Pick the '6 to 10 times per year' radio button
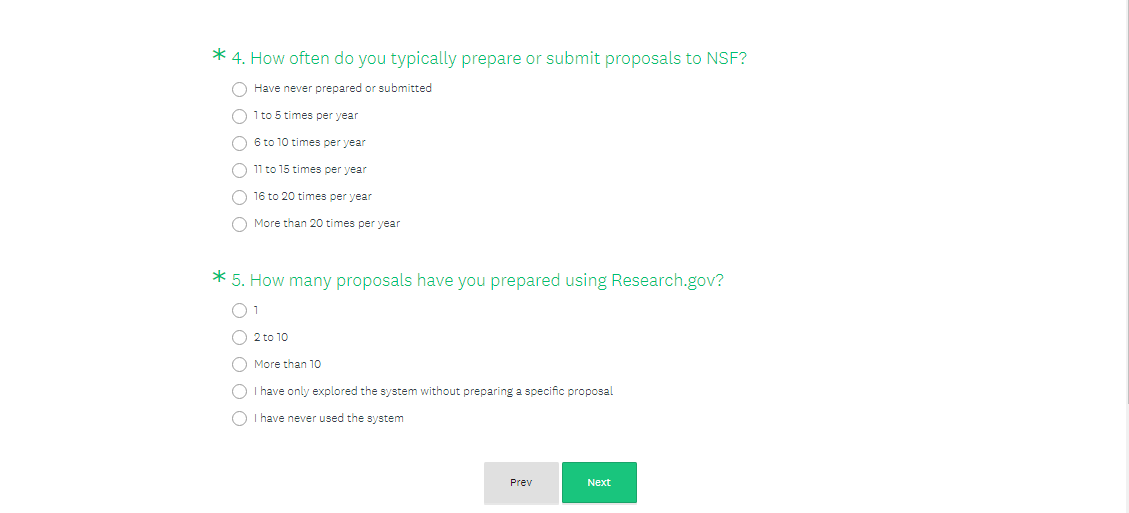 coord(239,143)
